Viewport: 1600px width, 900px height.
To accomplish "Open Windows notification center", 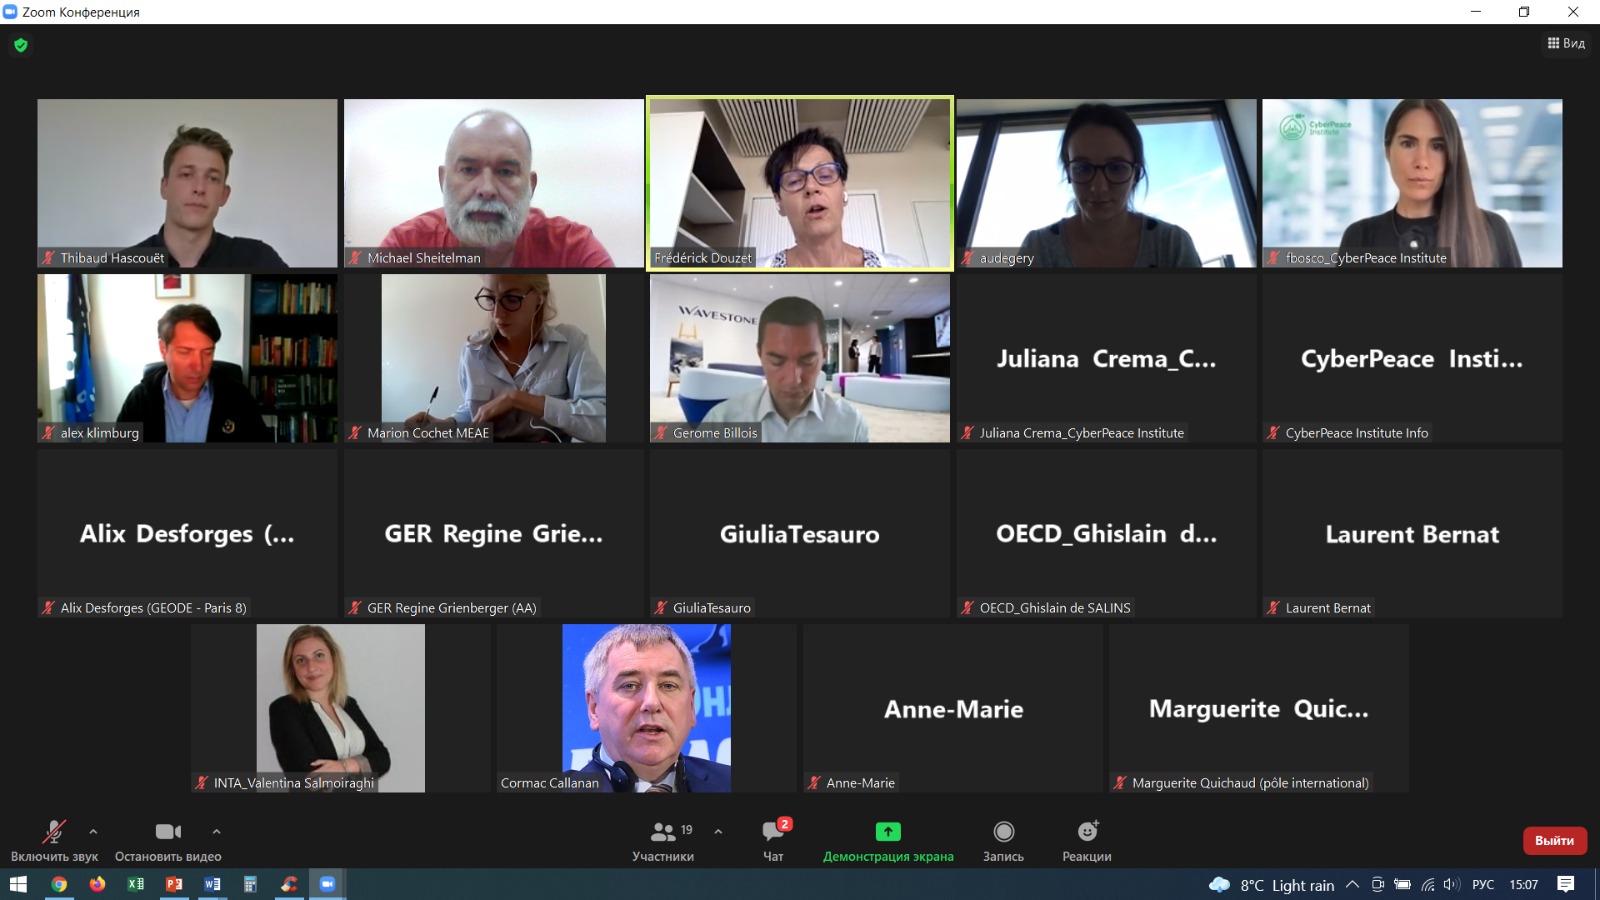I will tap(1566, 884).
